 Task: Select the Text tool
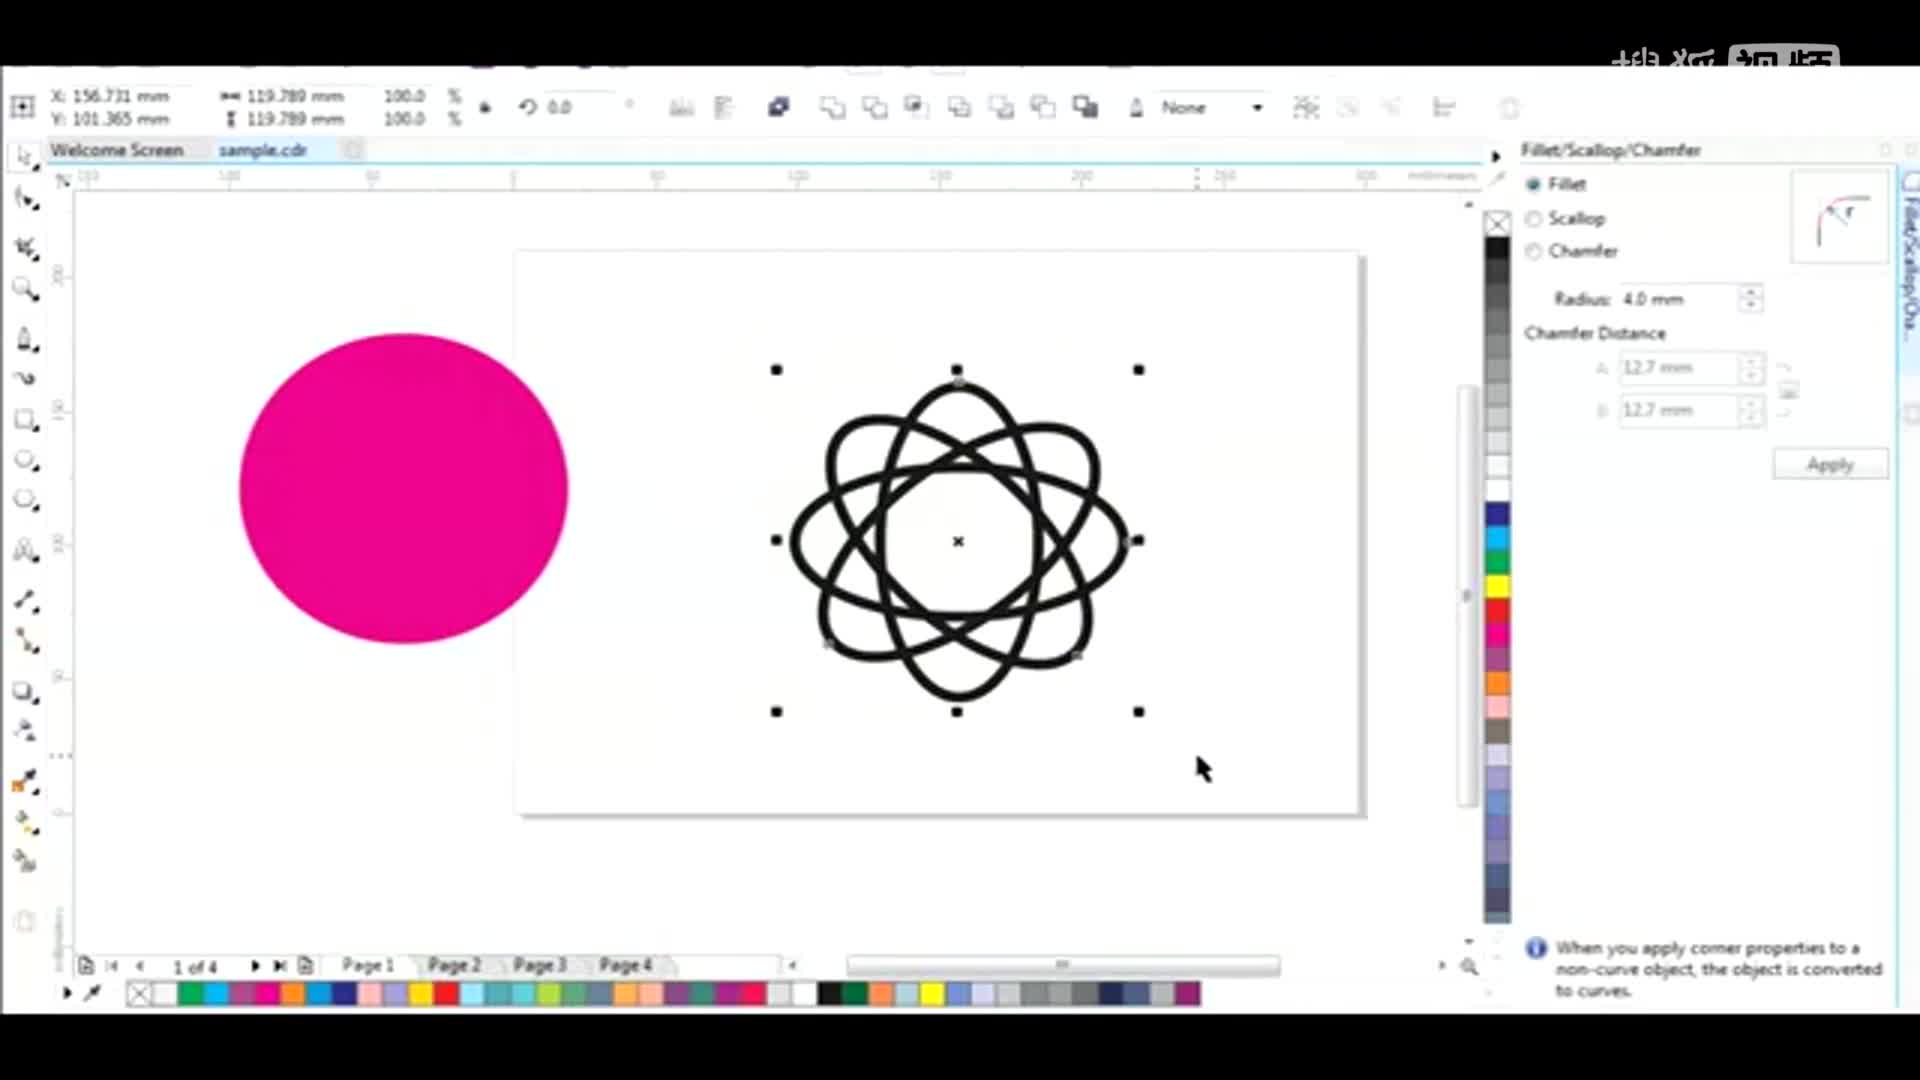click(26, 550)
